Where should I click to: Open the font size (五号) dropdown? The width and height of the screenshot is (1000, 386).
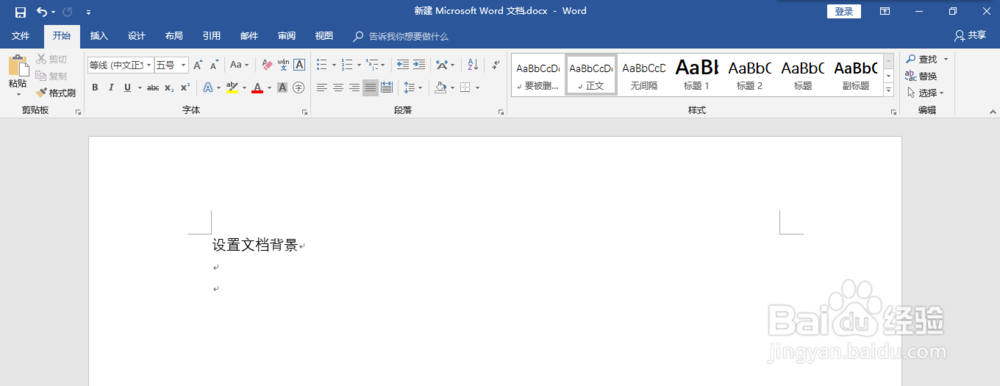(184, 64)
